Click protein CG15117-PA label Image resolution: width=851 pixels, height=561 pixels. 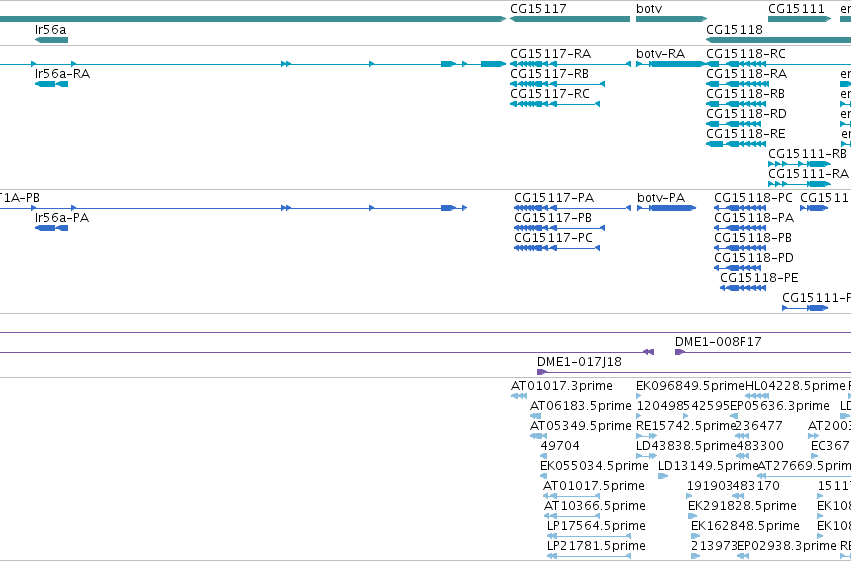tap(554, 198)
